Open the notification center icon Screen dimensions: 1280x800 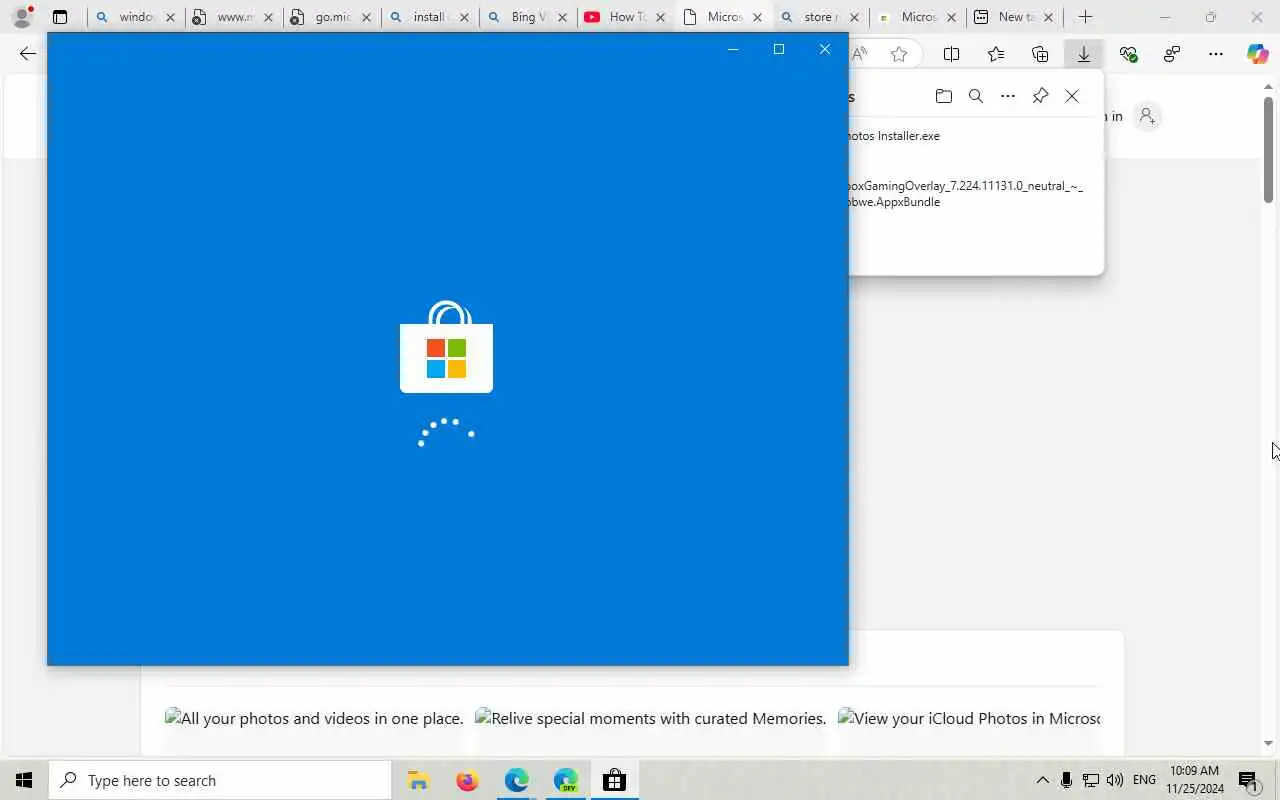1248,780
